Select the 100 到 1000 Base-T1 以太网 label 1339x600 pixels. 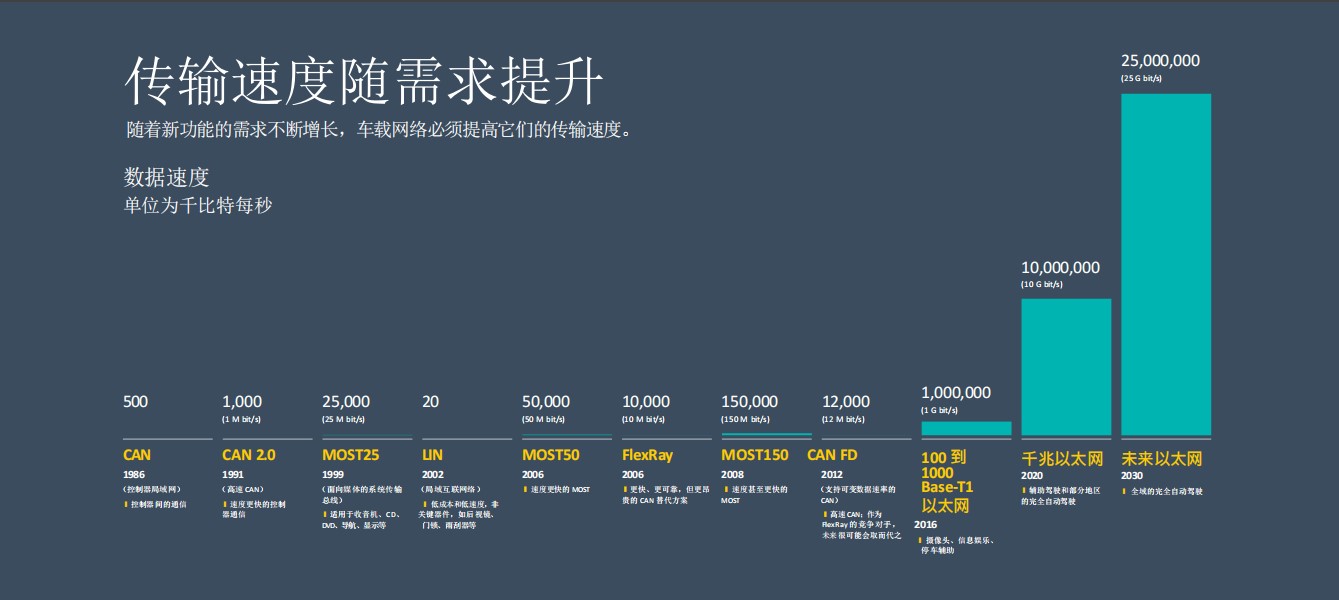tap(945, 482)
